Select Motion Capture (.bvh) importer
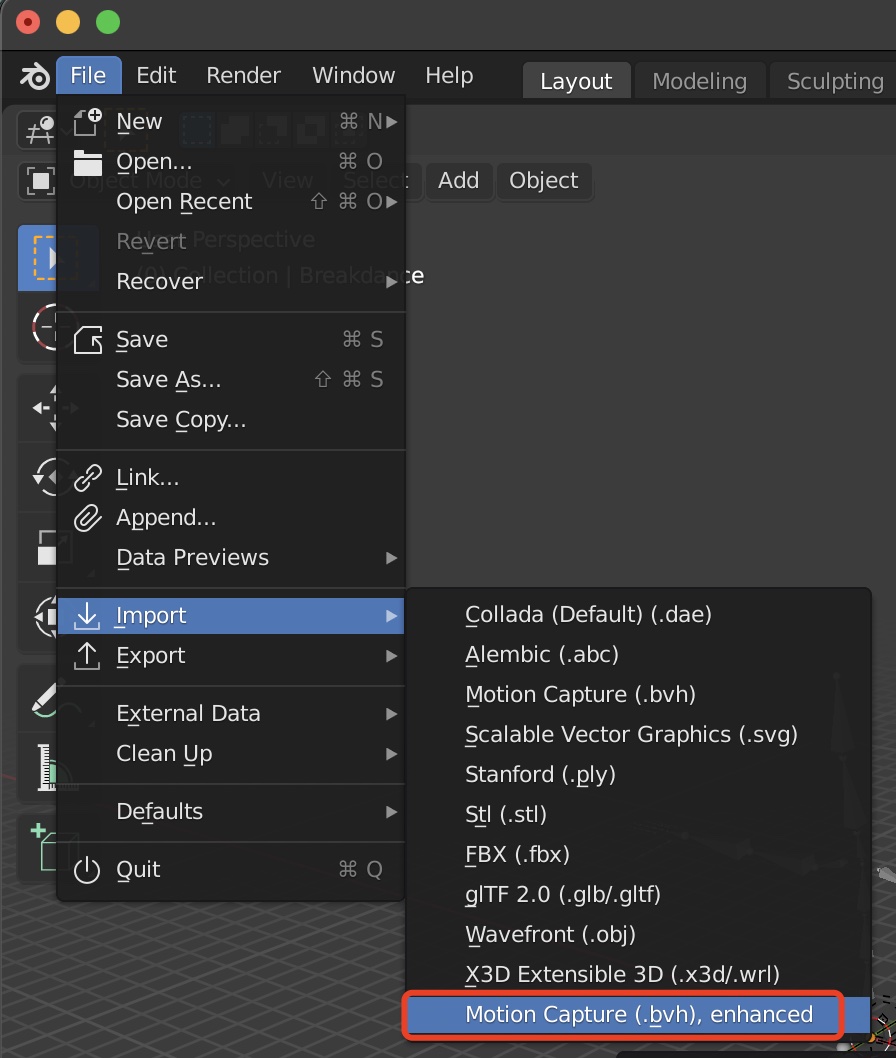The width and height of the screenshot is (896, 1058). pos(638,694)
